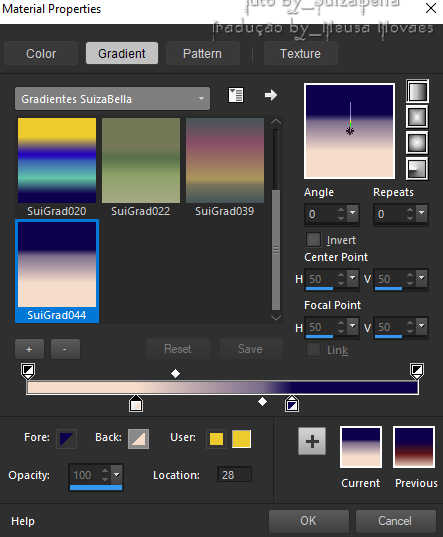Click the gradient list view options icon
This screenshot has height=537, width=443.
236,95
